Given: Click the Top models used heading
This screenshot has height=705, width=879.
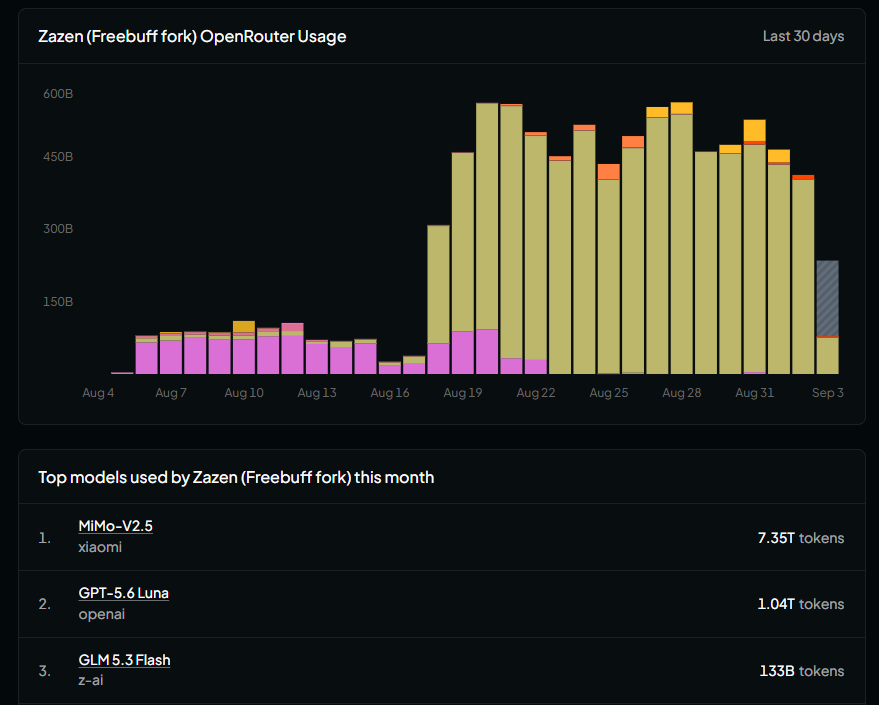Looking at the screenshot, I should [x=236, y=477].
